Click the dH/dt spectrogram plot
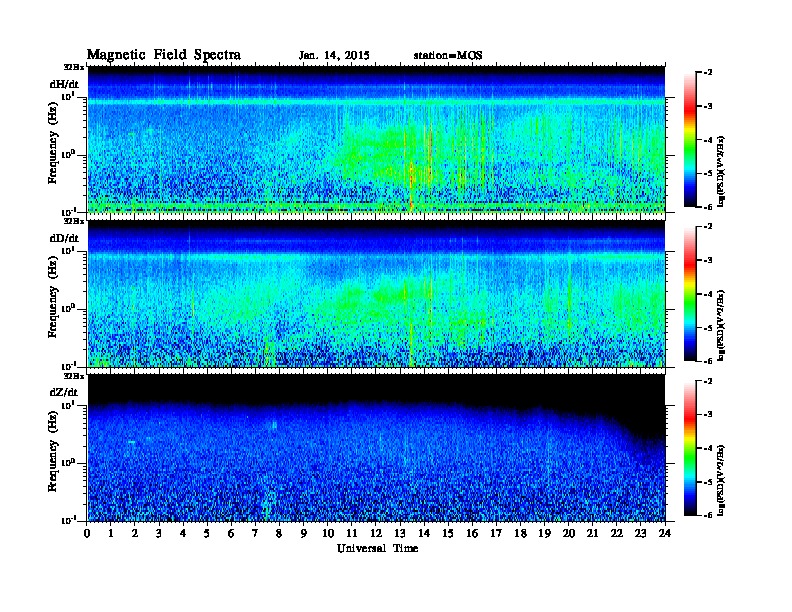The image size is (792, 612). 376,139
